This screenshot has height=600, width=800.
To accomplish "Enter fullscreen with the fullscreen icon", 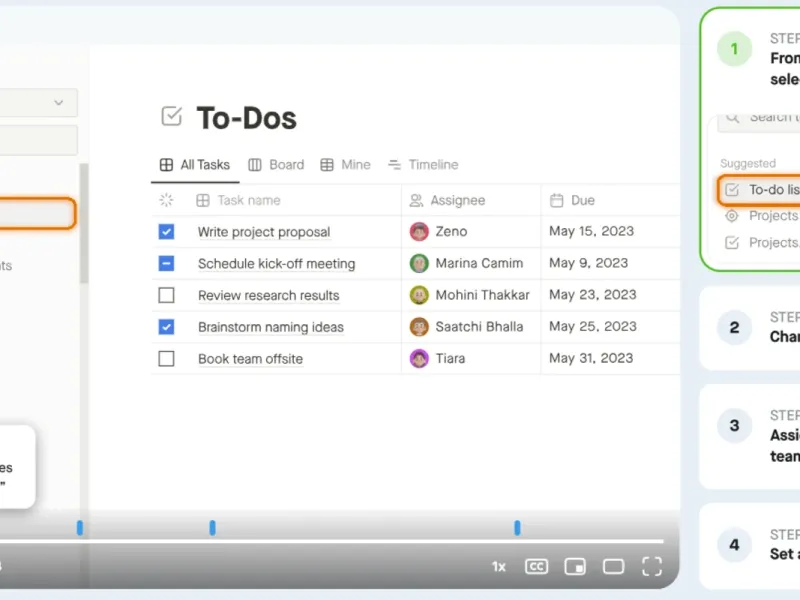I will click(652, 566).
